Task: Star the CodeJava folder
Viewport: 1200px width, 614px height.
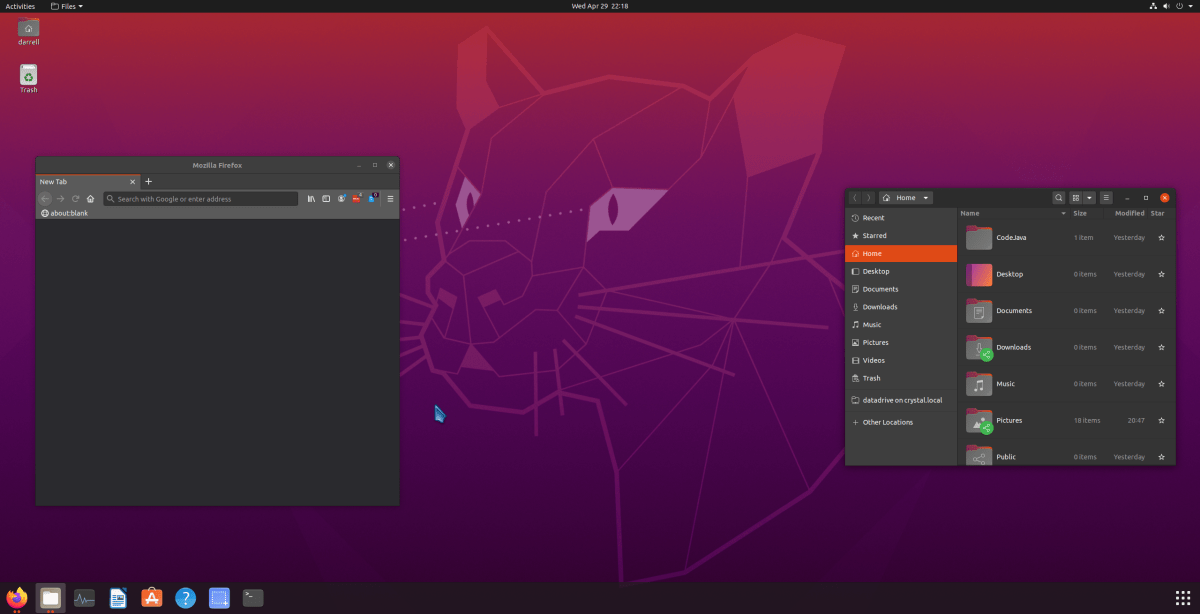Action: [x=1161, y=237]
